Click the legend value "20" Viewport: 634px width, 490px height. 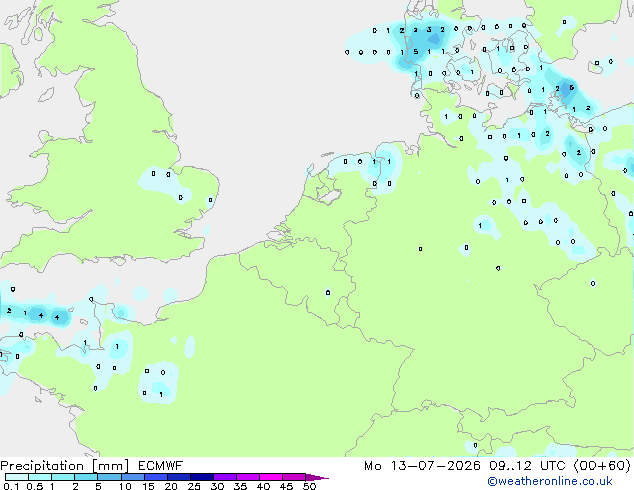pos(171,486)
